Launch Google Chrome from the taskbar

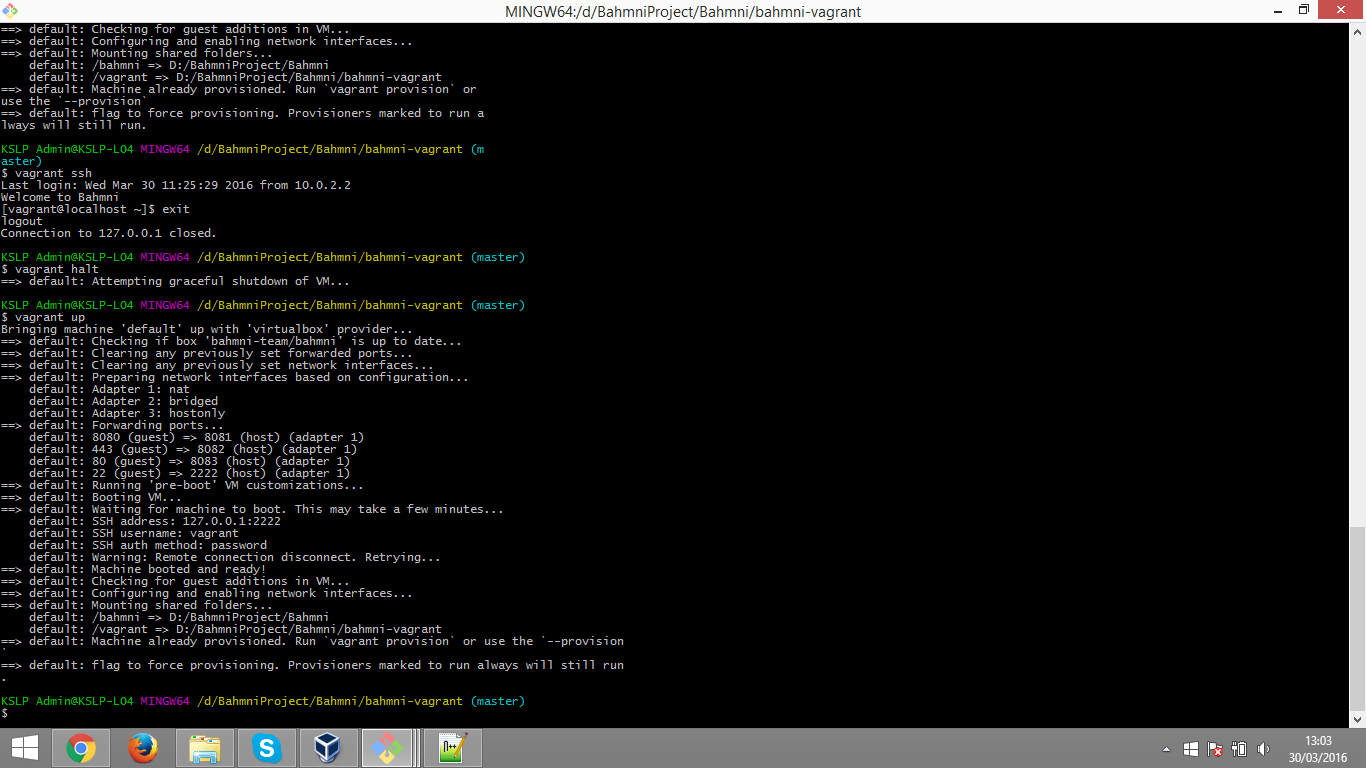81,748
